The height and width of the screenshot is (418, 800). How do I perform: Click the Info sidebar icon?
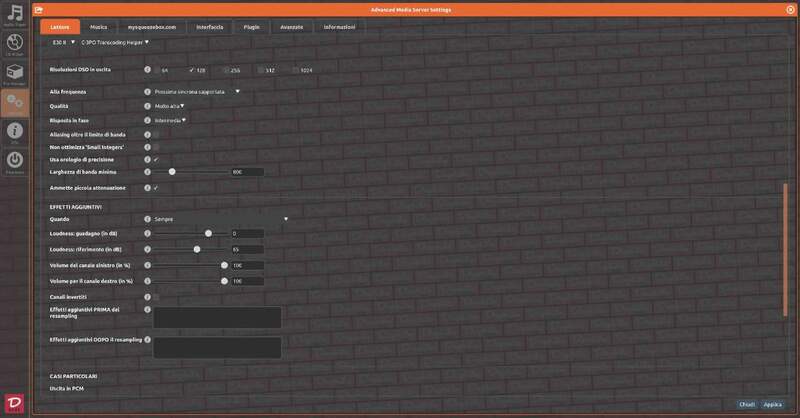15,132
